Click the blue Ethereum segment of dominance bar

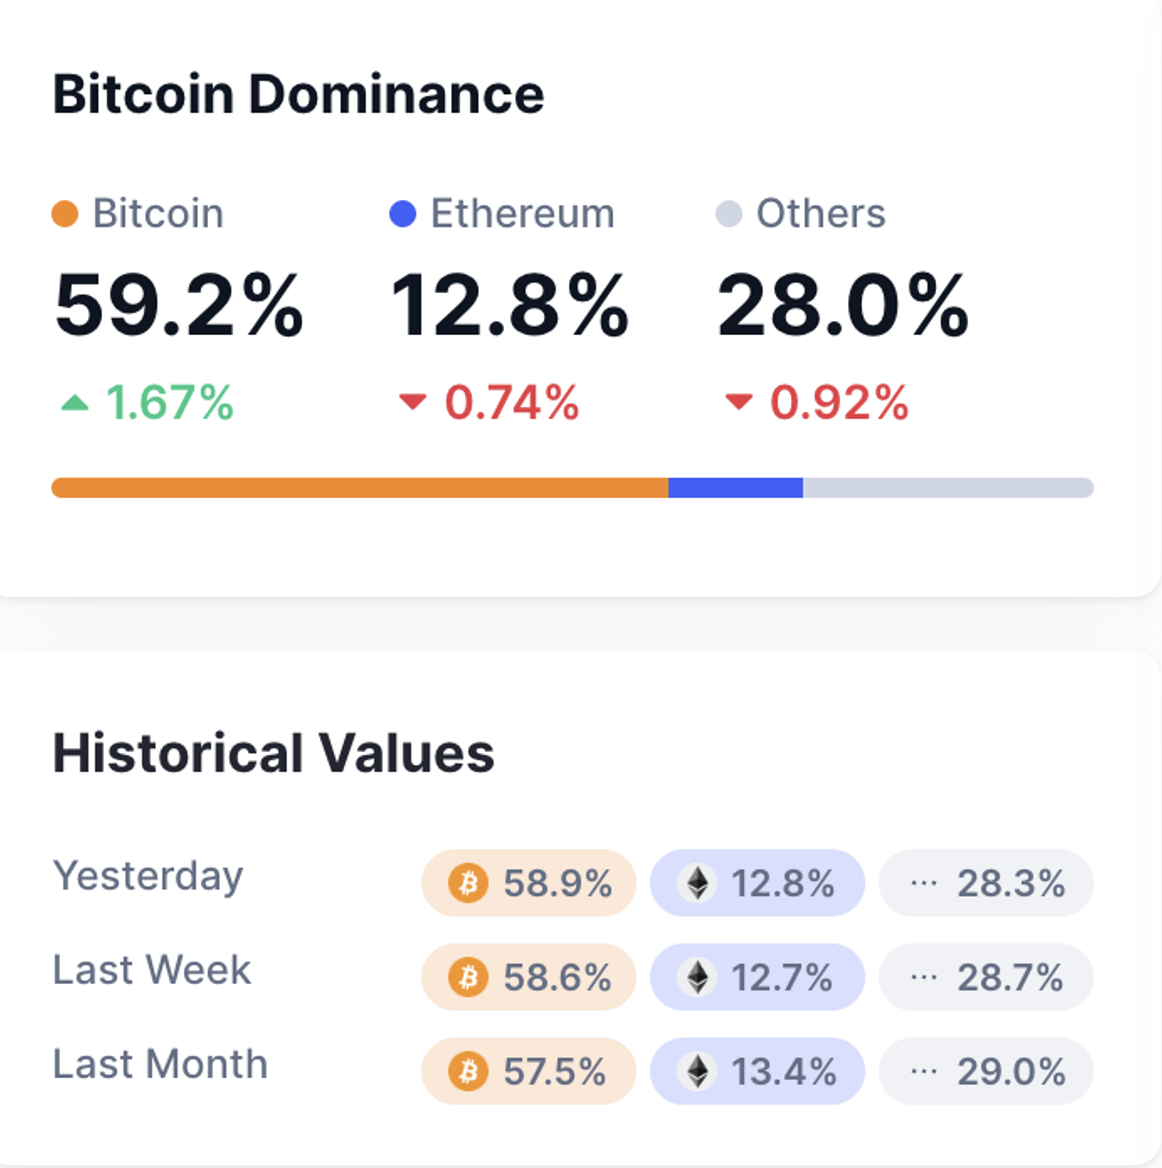[x=735, y=488]
